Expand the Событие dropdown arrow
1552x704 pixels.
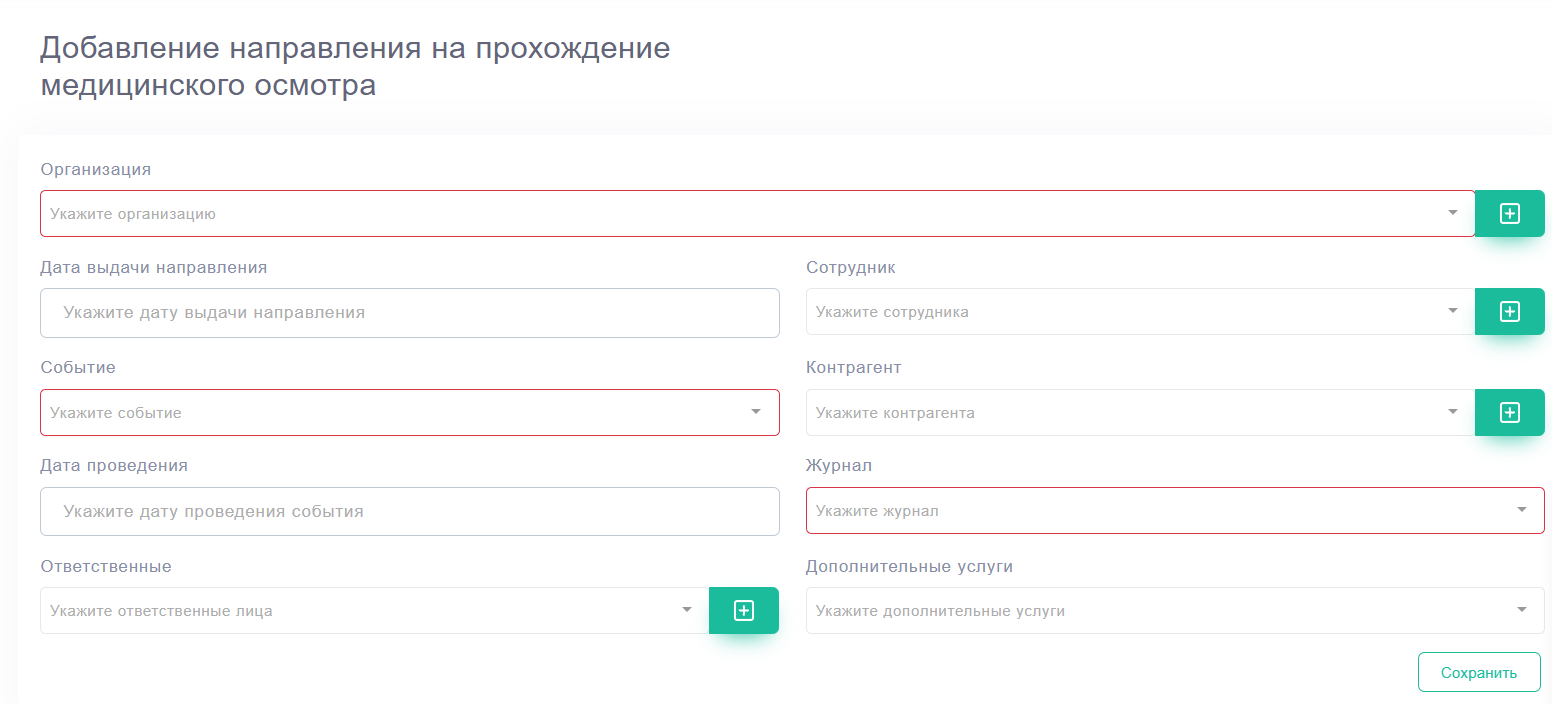756,412
